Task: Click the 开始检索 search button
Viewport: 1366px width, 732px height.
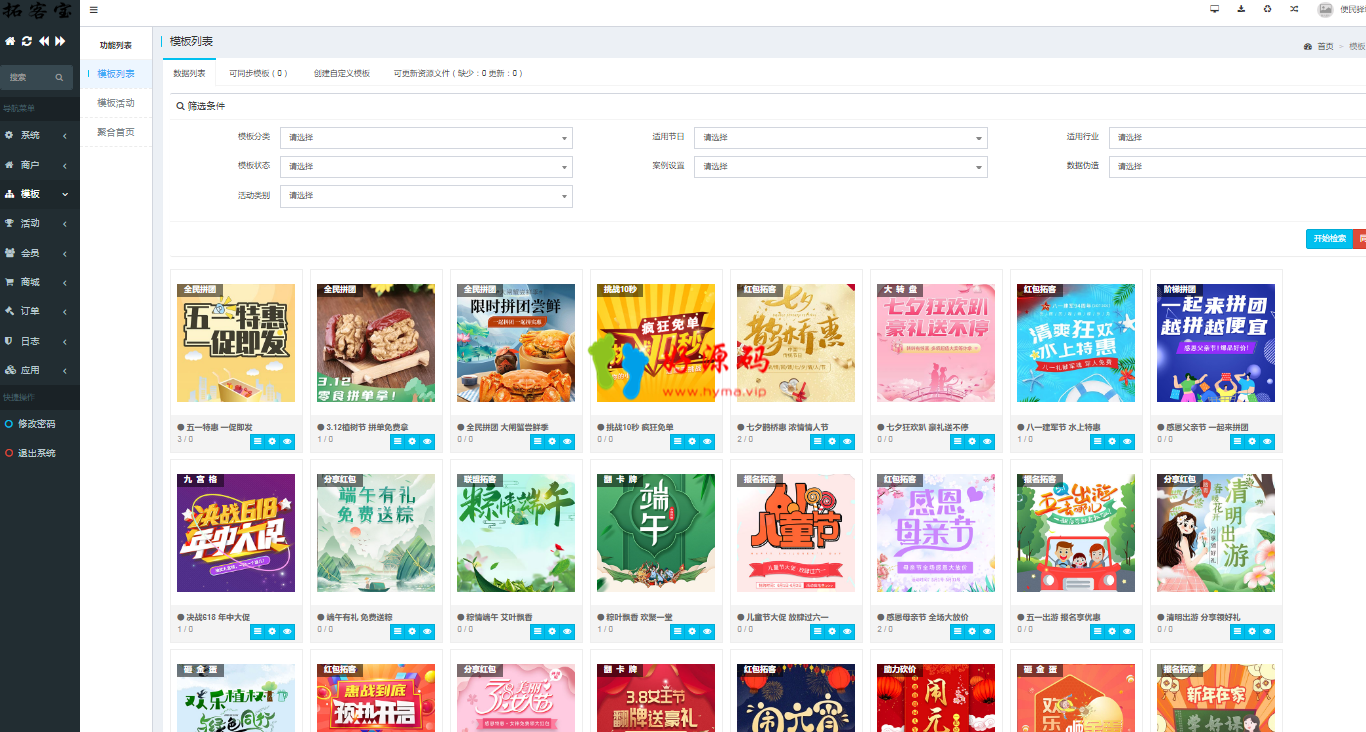Action: pyautogui.click(x=1329, y=239)
